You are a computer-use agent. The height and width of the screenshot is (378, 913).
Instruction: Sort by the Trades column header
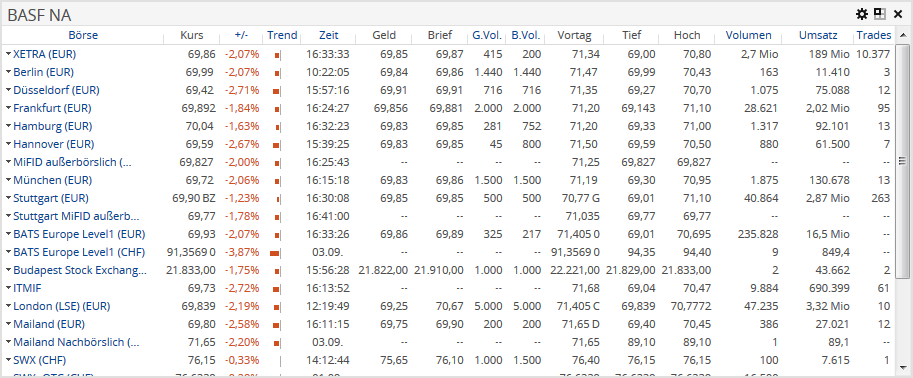click(x=873, y=36)
